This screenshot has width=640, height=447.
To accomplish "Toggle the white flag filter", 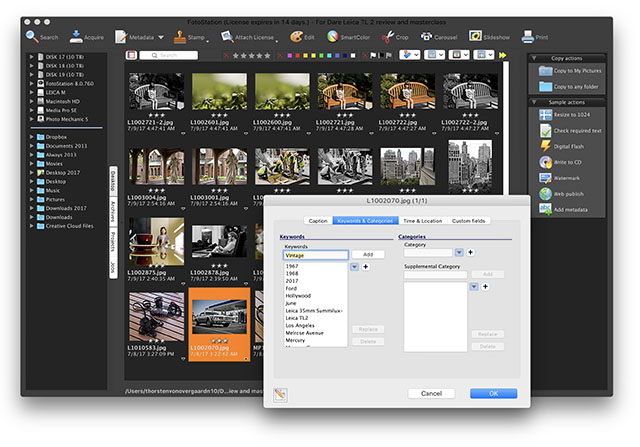I will pyautogui.click(x=373, y=55).
